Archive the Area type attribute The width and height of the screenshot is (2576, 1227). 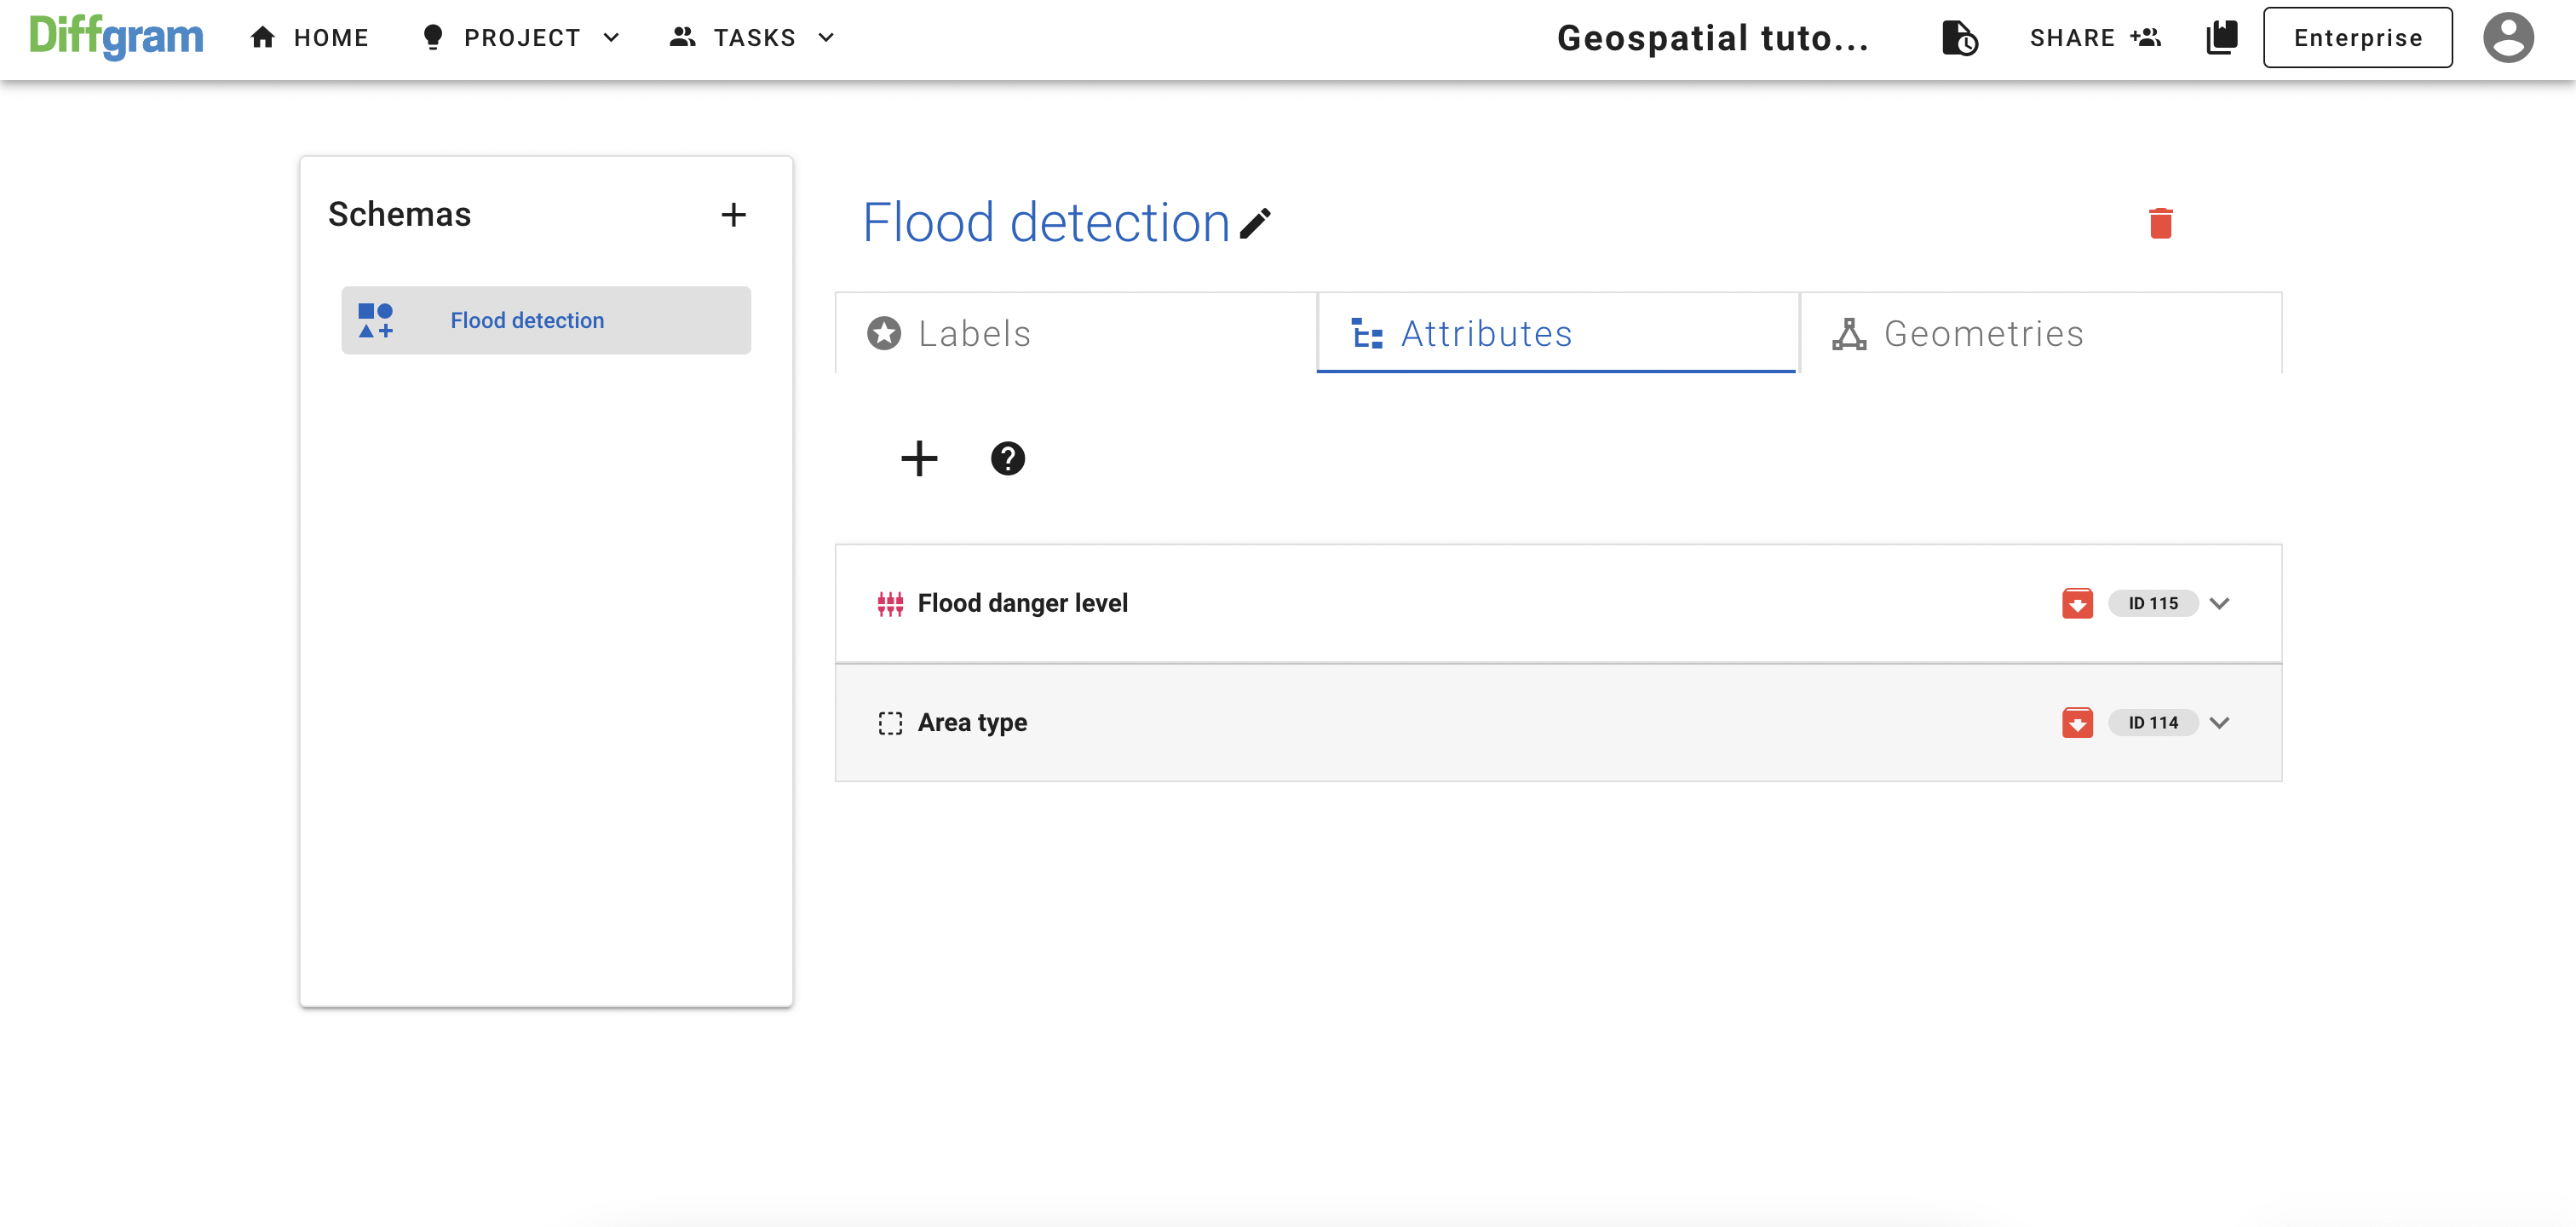[x=2077, y=722]
